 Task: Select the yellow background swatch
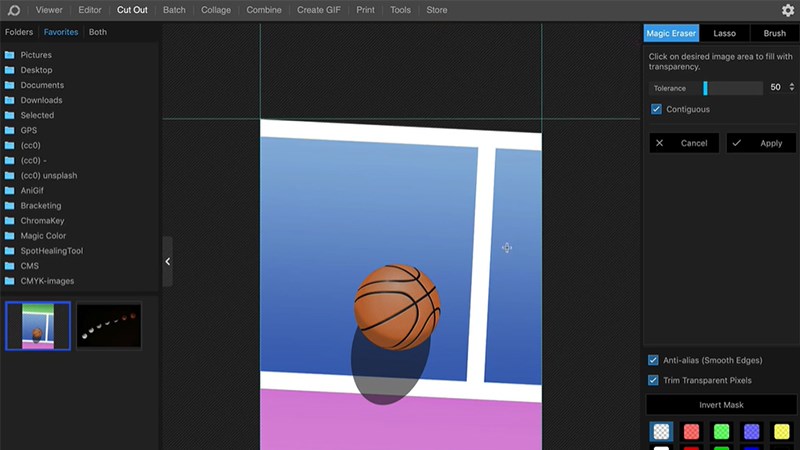click(781, 432)
